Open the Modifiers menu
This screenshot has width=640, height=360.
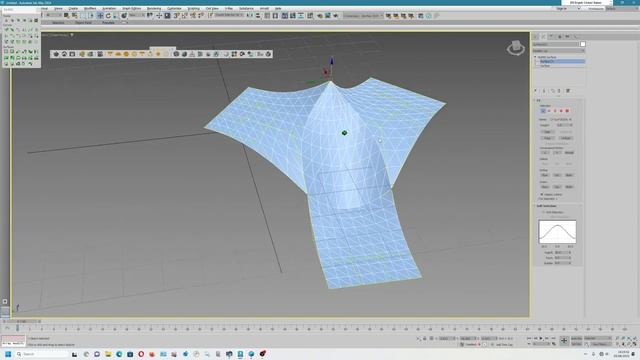click(x=90, y=8)
